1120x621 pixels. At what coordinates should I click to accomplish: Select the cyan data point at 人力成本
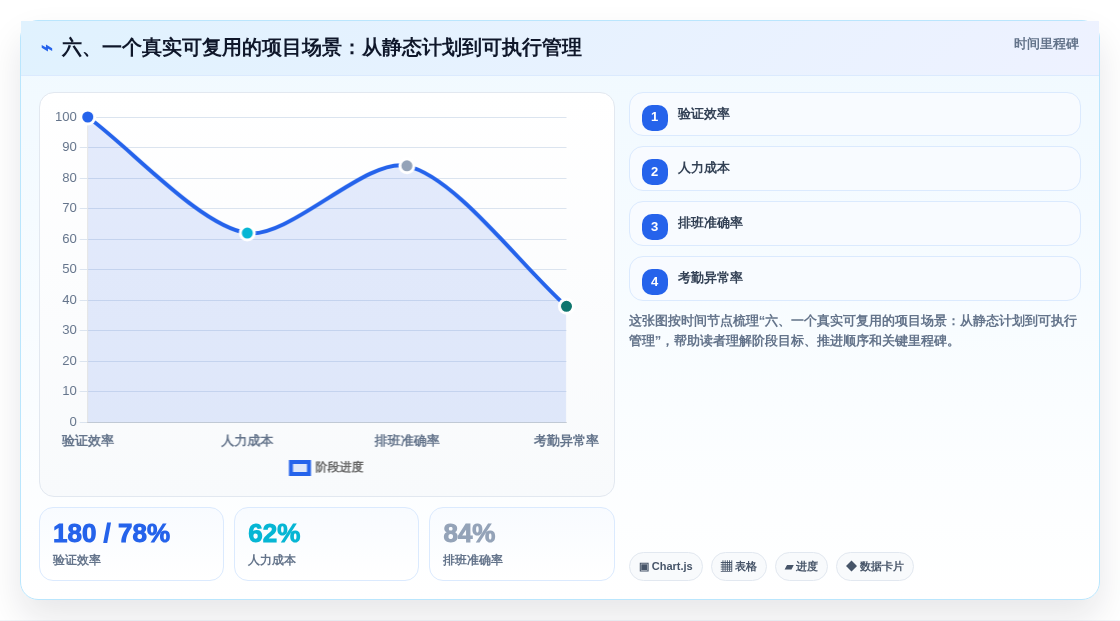(x=247, y=233)
